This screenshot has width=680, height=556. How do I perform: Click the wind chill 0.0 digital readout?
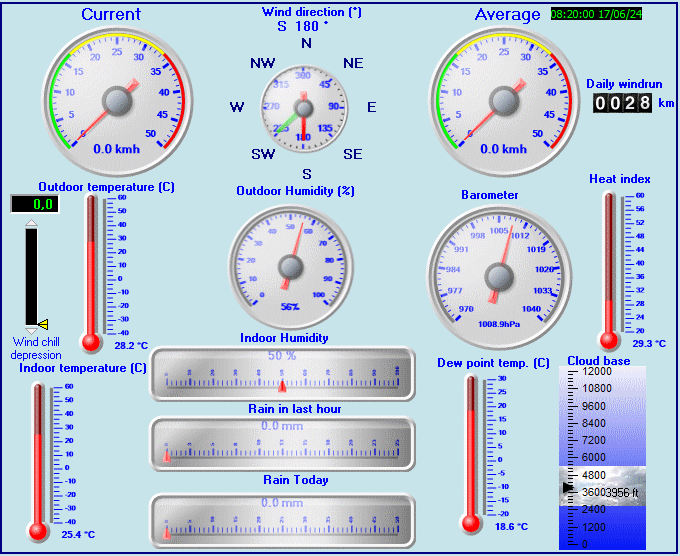click(x=31, y=204)
